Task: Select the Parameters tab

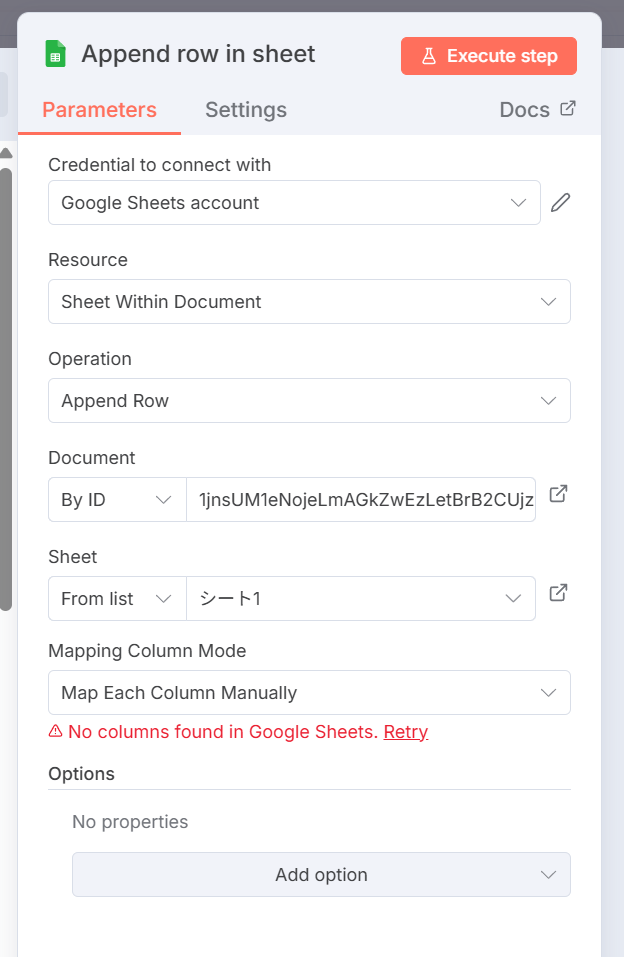Action: 99,110
